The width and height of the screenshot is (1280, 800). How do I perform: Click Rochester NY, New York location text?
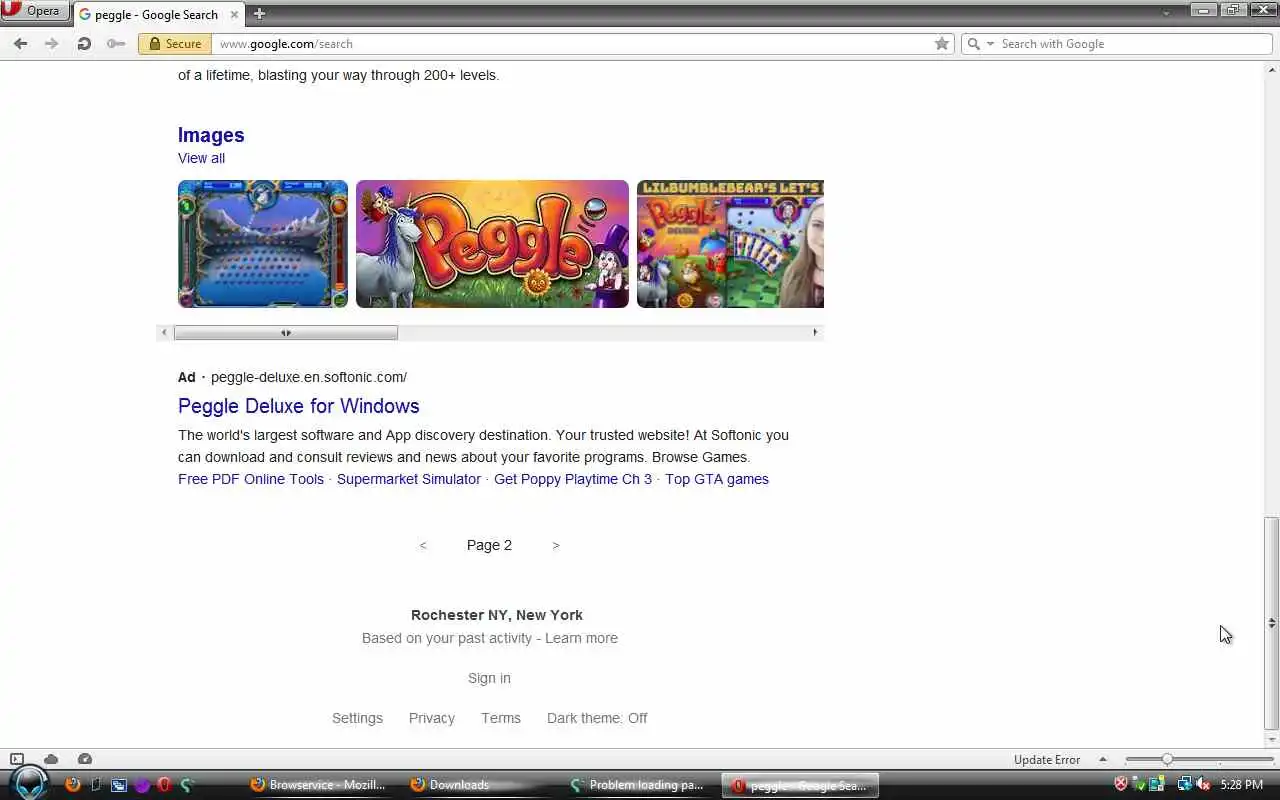pyautogui.click(x=497, y=615)
